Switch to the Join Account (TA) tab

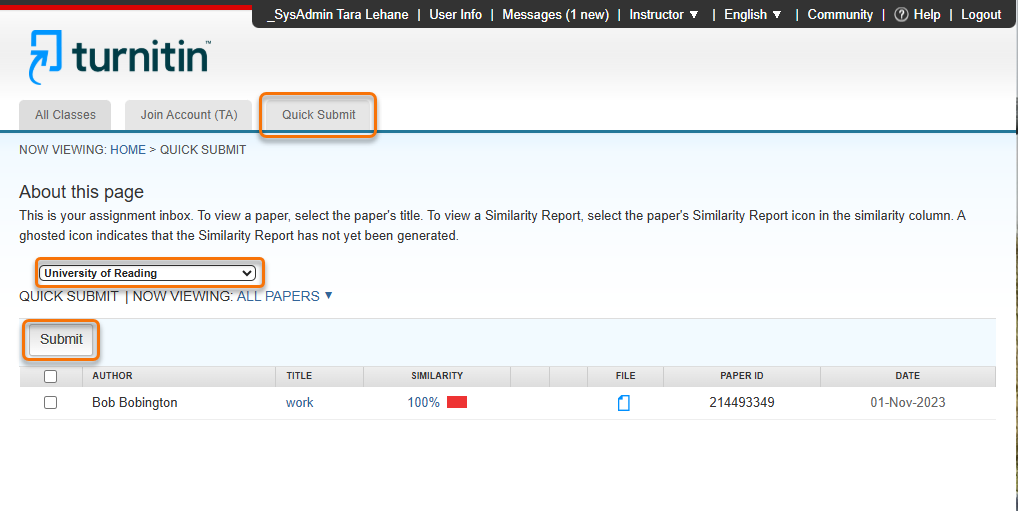189,115
